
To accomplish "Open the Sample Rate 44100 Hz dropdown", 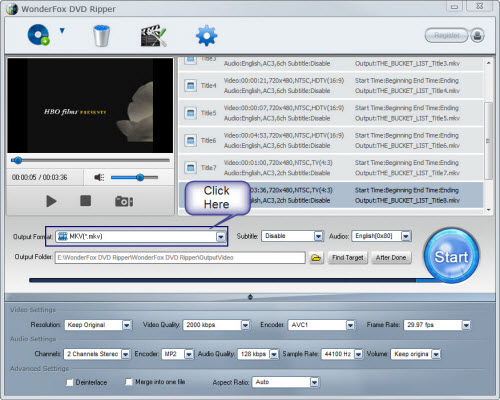I will tap(358, 354).
